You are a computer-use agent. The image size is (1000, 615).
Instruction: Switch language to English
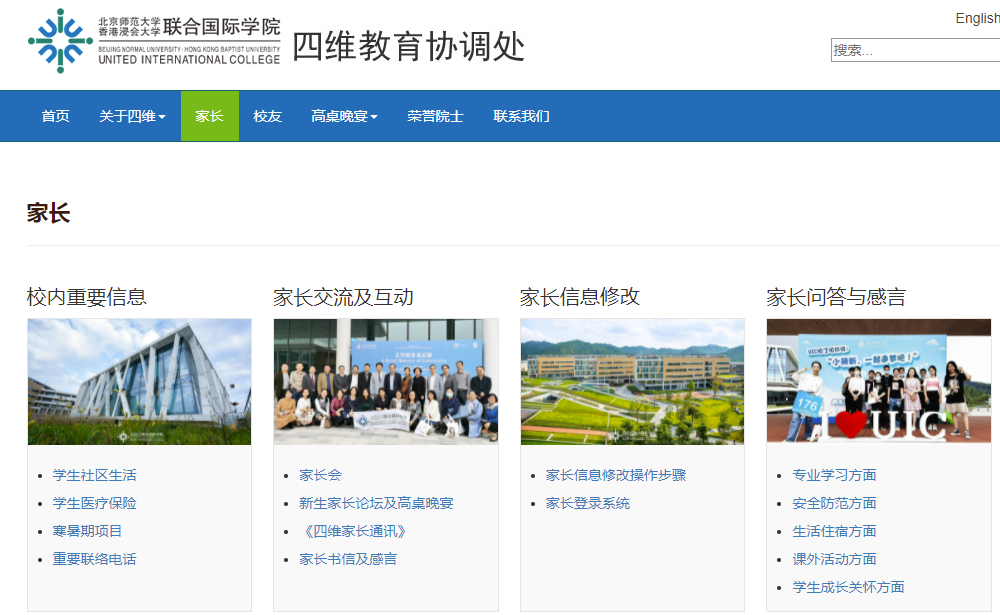point(976,18)
